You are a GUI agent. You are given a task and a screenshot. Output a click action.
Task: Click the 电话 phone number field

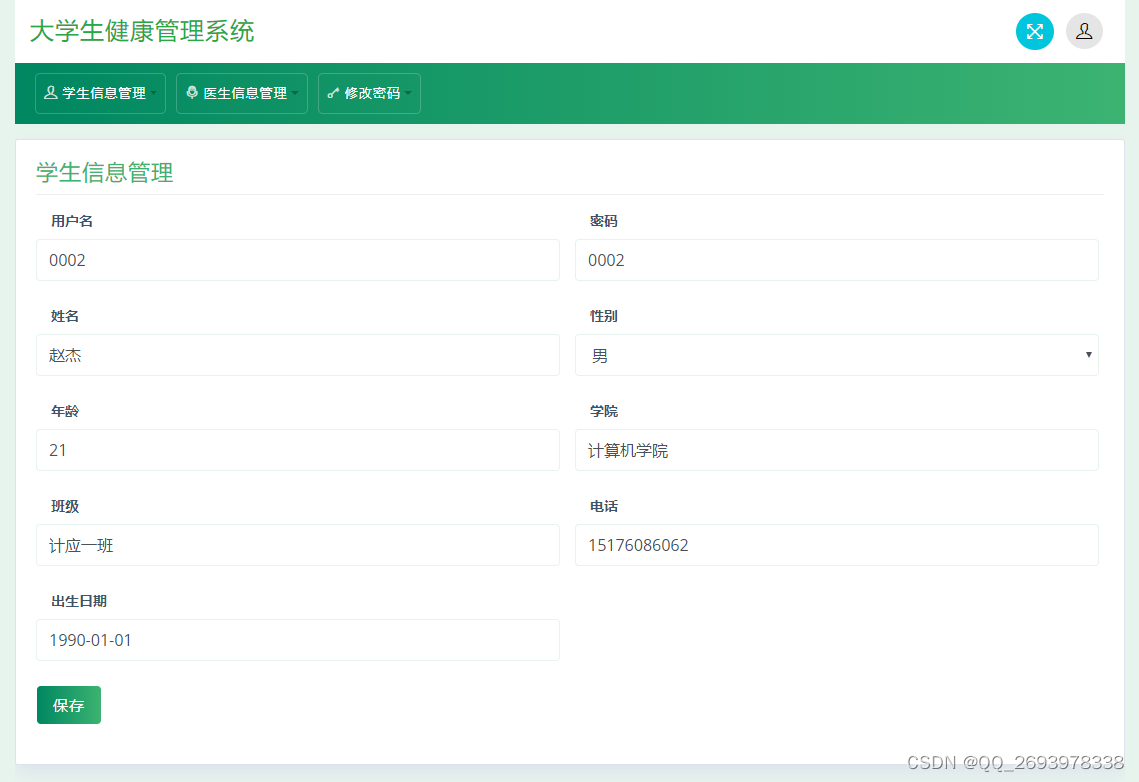click(836, 545)
